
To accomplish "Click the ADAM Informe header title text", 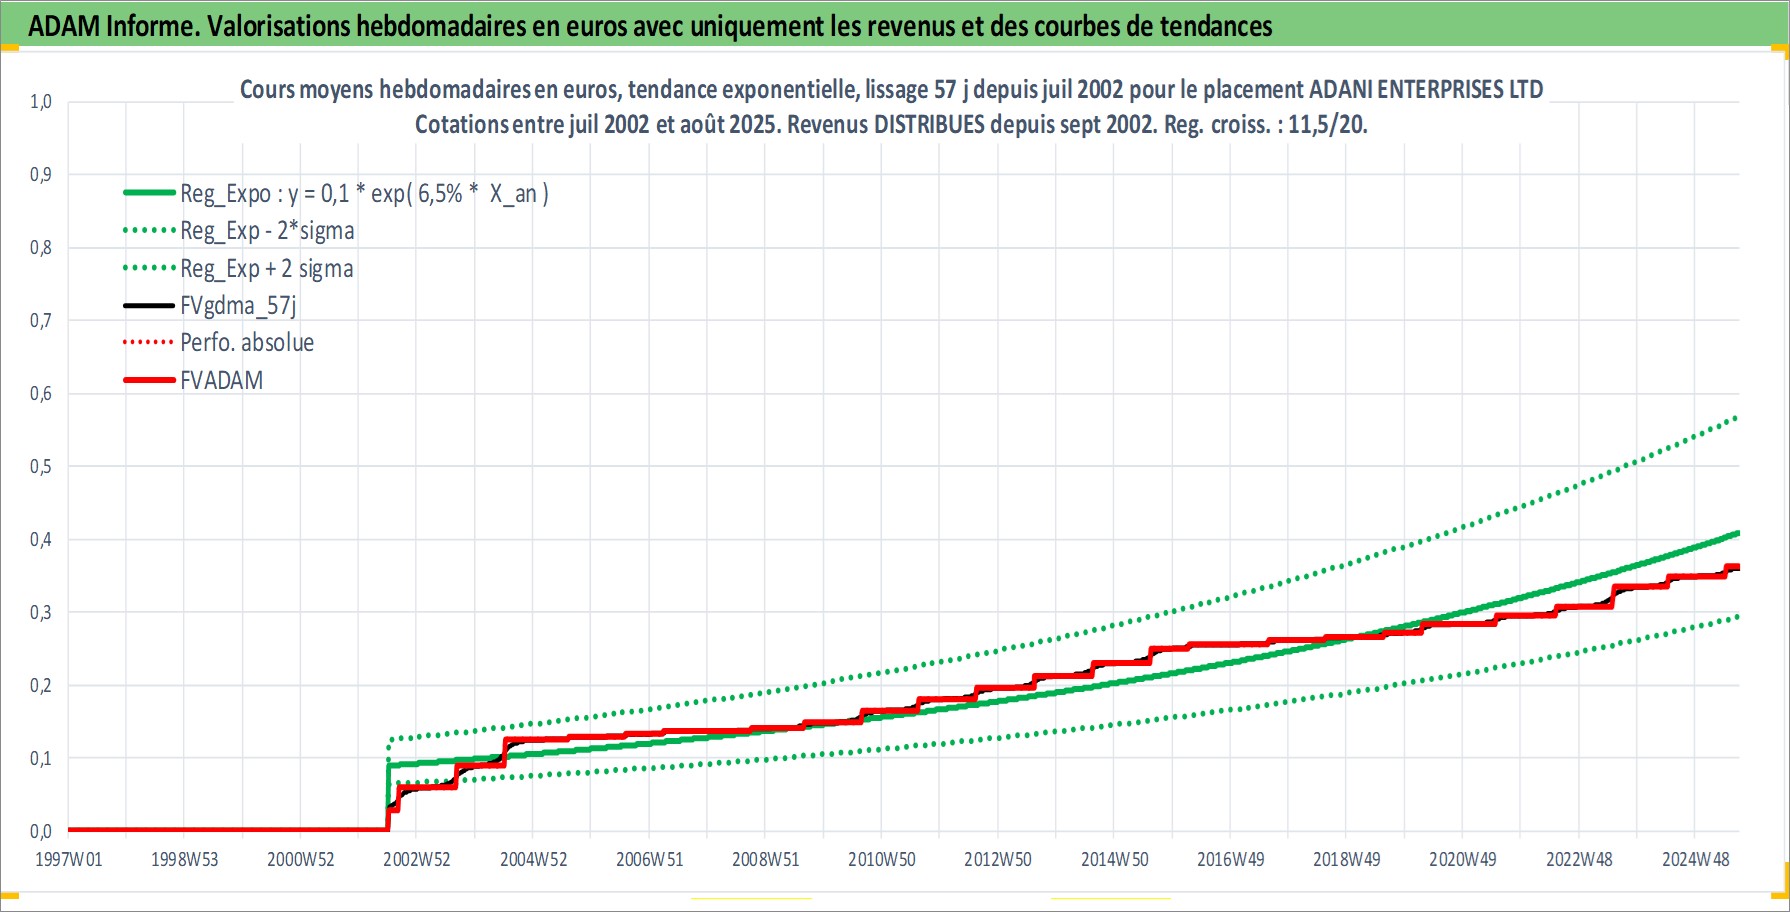I will pyautogui.click(x=650, y=26).
